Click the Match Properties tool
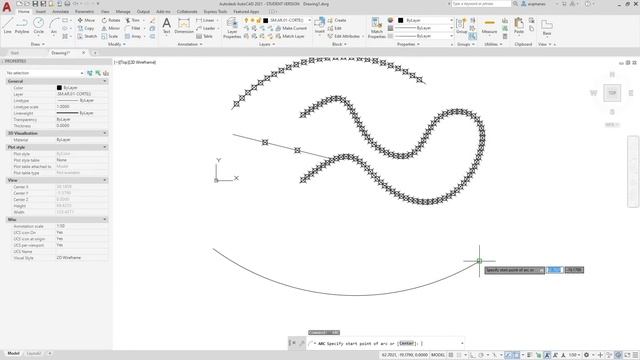Viewport: 640px width, 360px height. 376,28
